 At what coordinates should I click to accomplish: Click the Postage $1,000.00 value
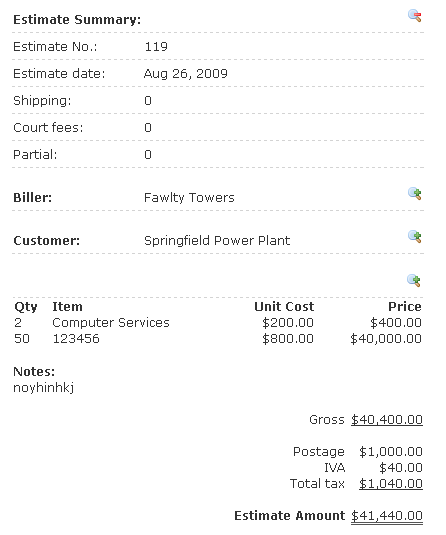[391, 452]
